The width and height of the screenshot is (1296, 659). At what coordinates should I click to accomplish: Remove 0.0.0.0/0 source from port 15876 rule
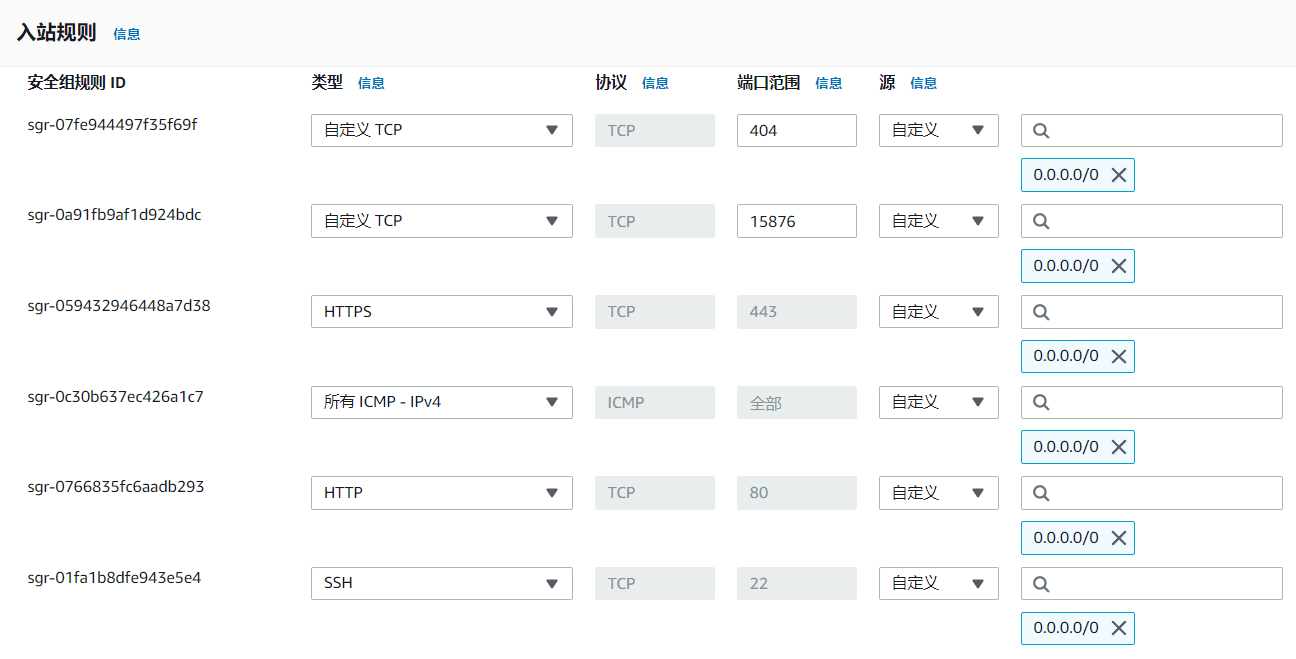pos(1118,266)
